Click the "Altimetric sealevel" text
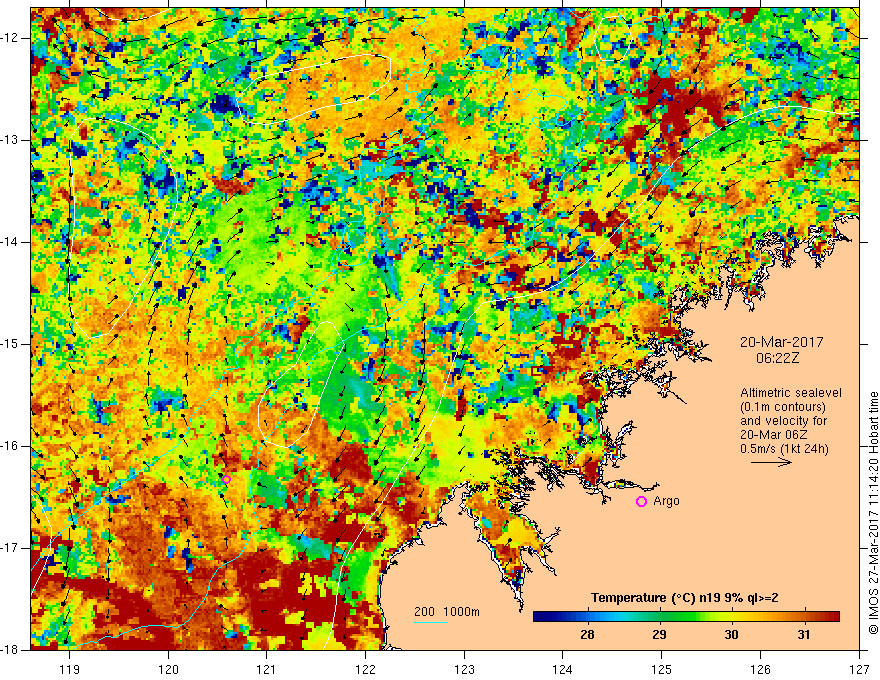The height and width of the screenshot is (680, 880). coord(791,393)
